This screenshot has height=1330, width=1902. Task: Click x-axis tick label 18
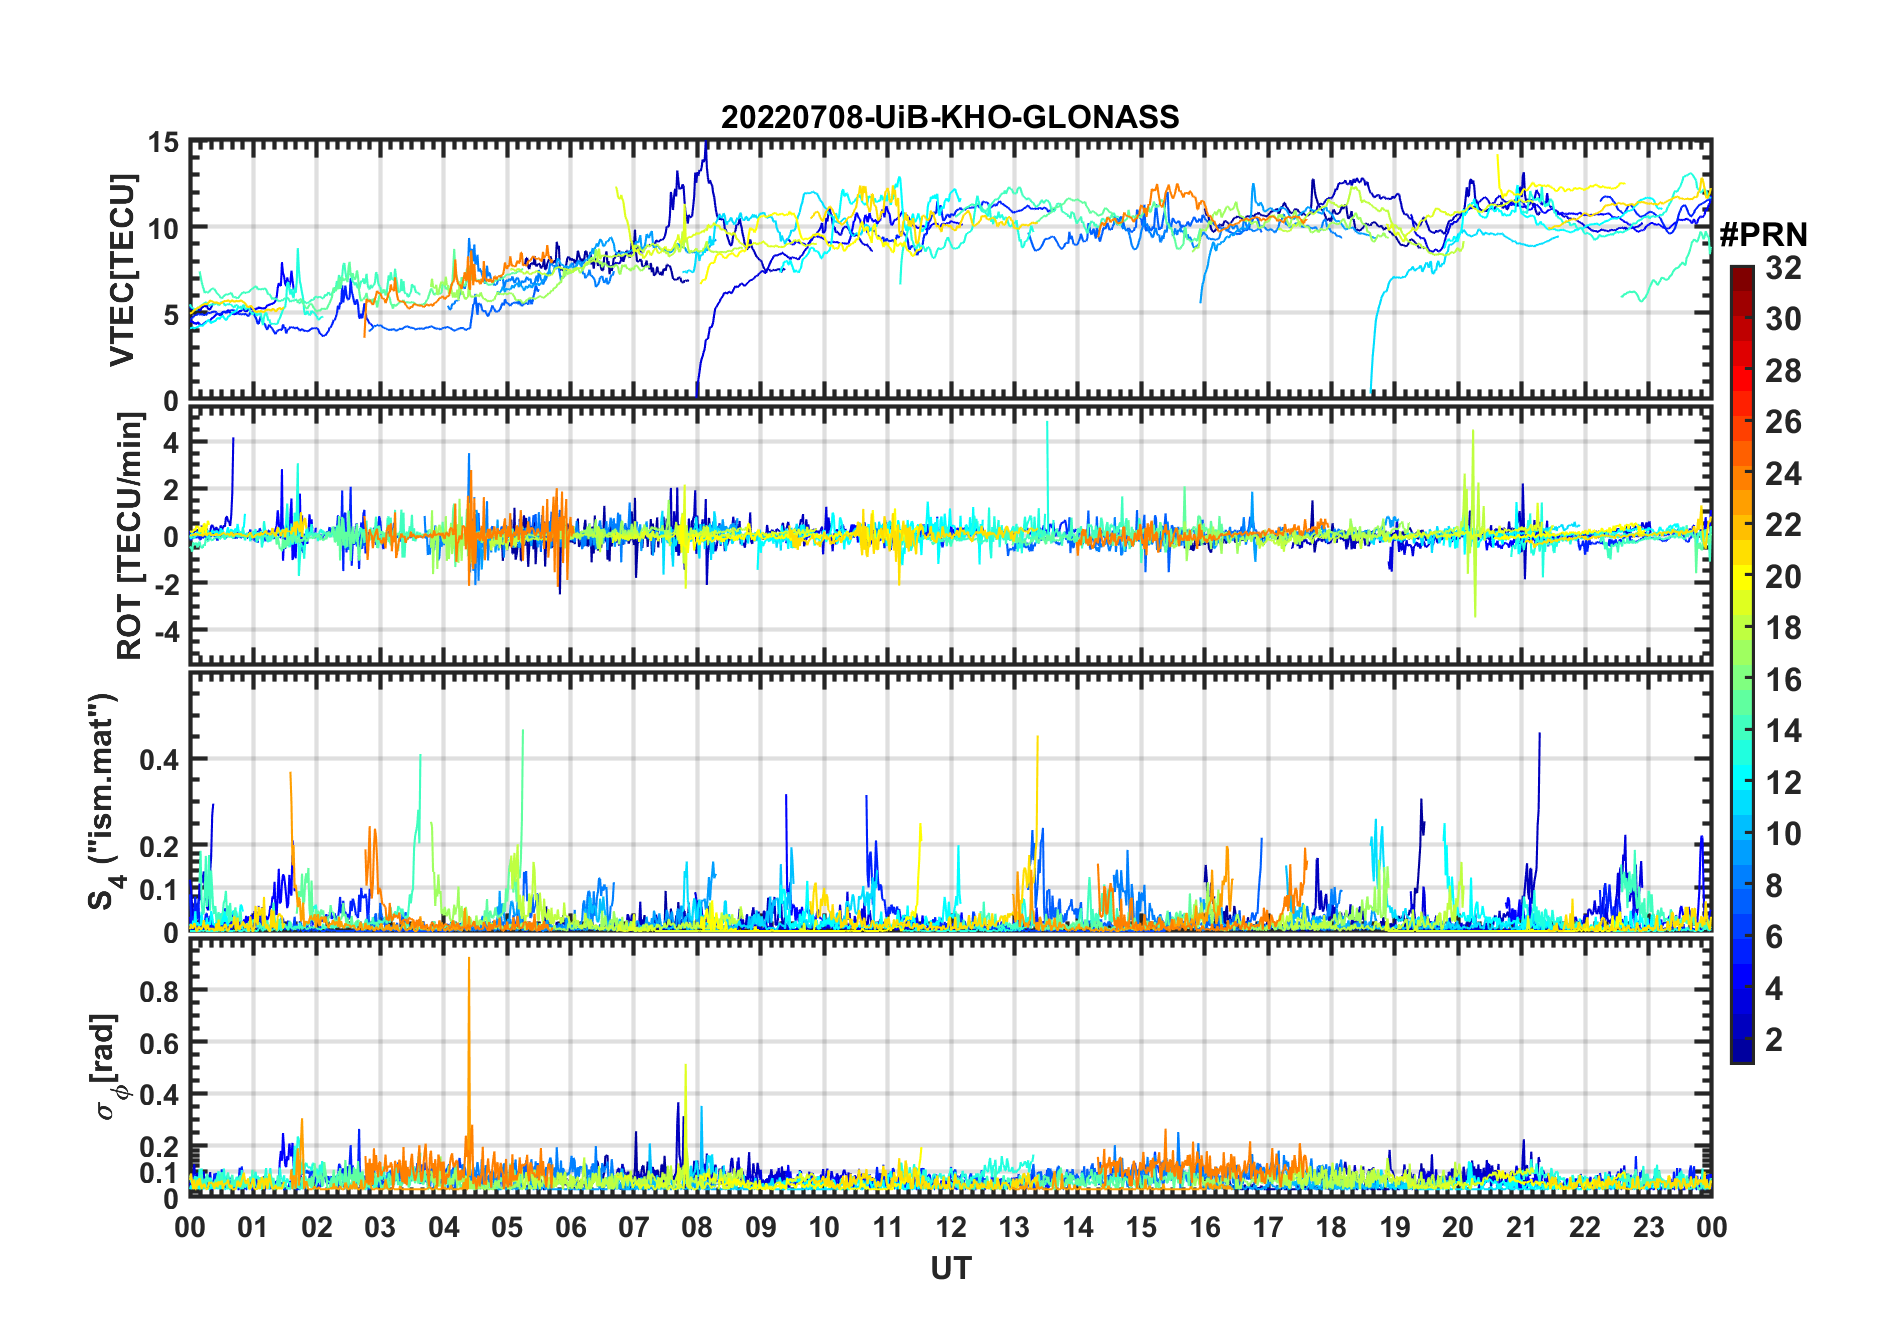click(x=1331, y=1227)
